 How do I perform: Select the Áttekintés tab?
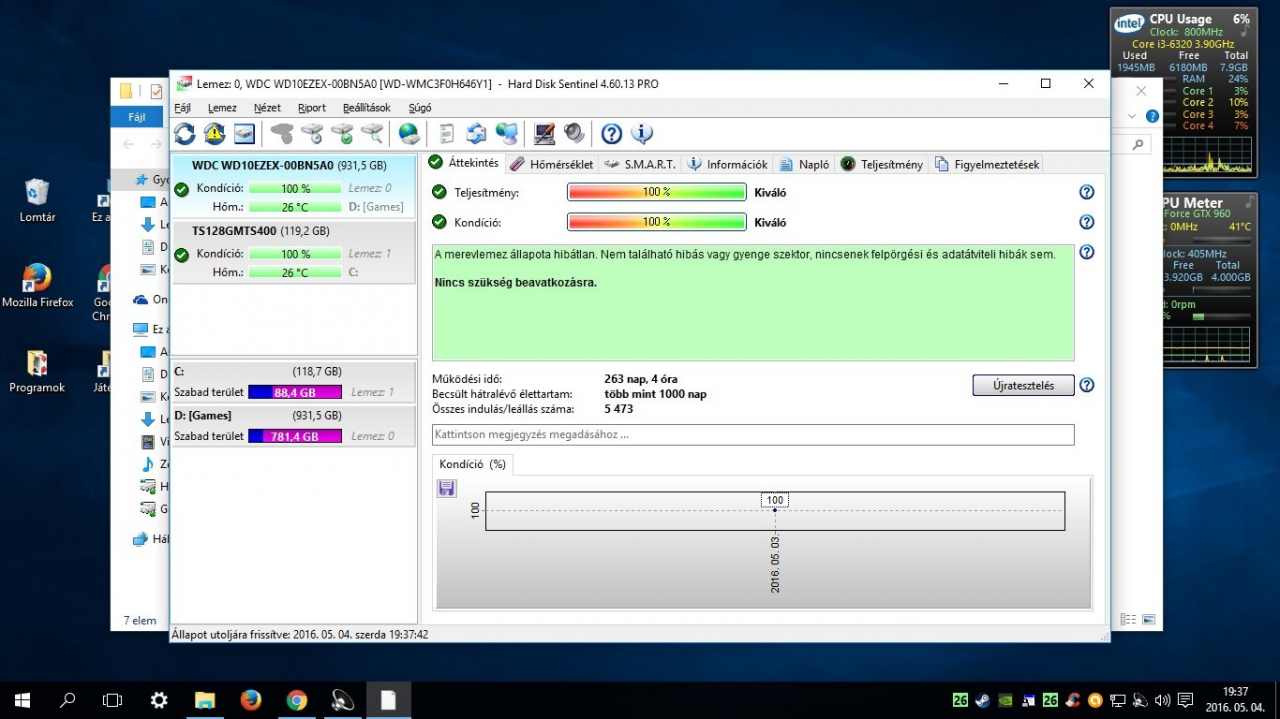pos(464,163)
